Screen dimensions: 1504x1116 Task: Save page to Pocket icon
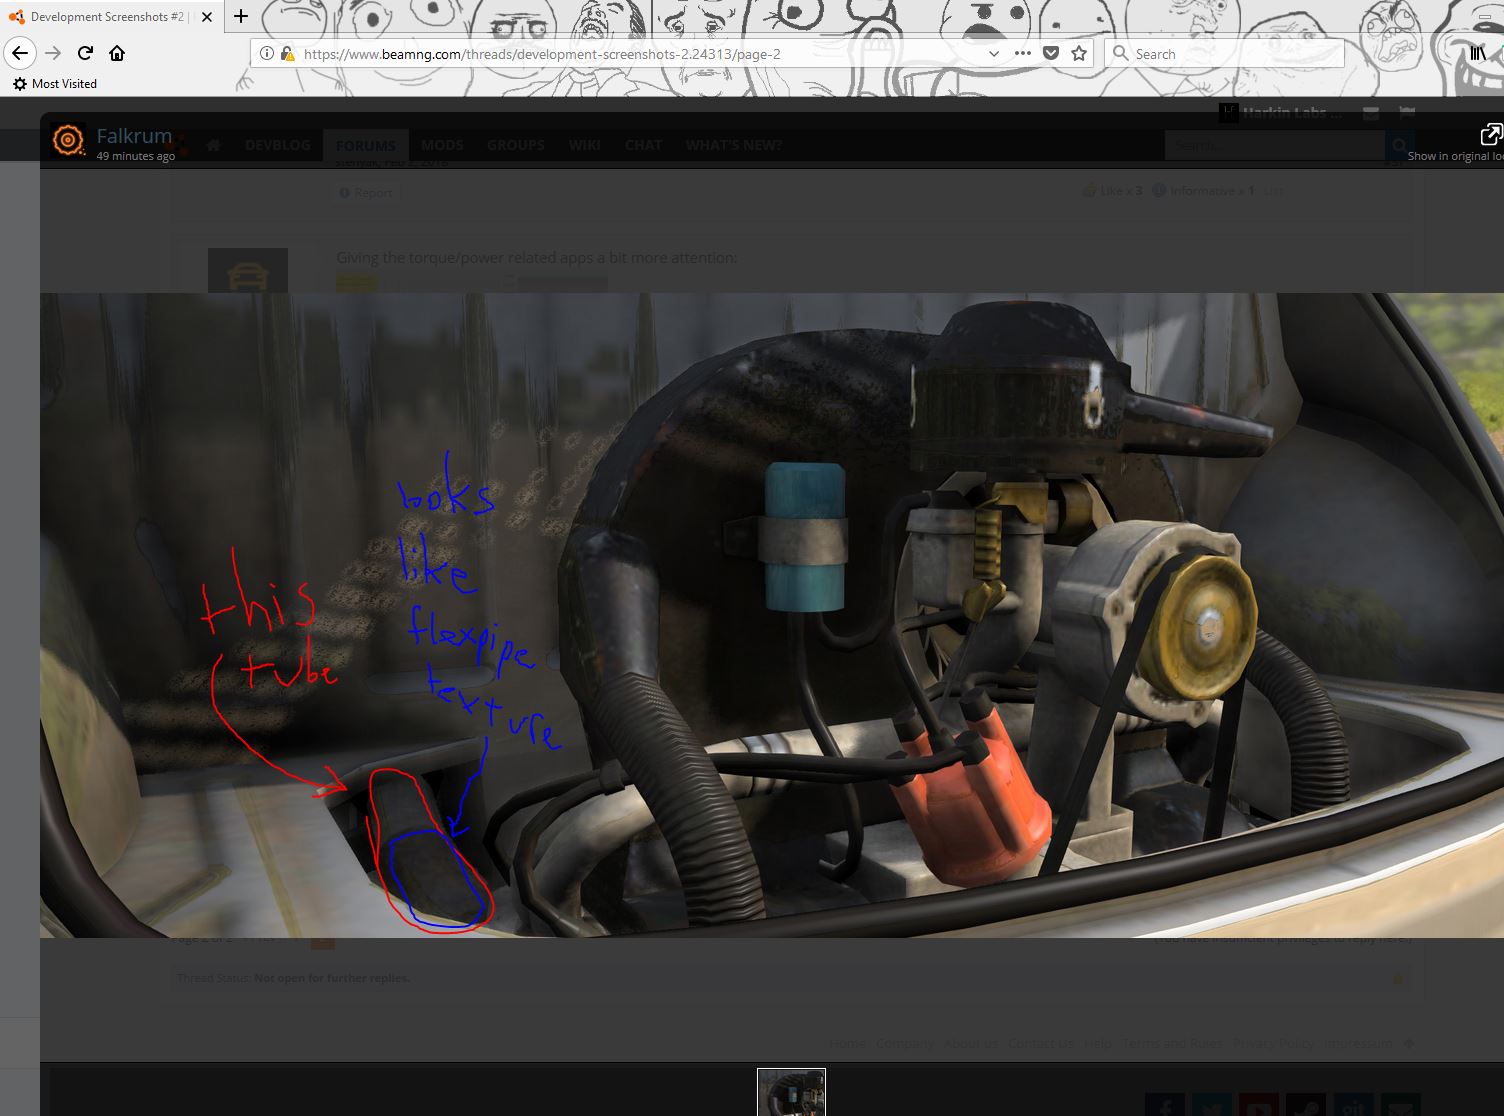(x=1050, y=54)
